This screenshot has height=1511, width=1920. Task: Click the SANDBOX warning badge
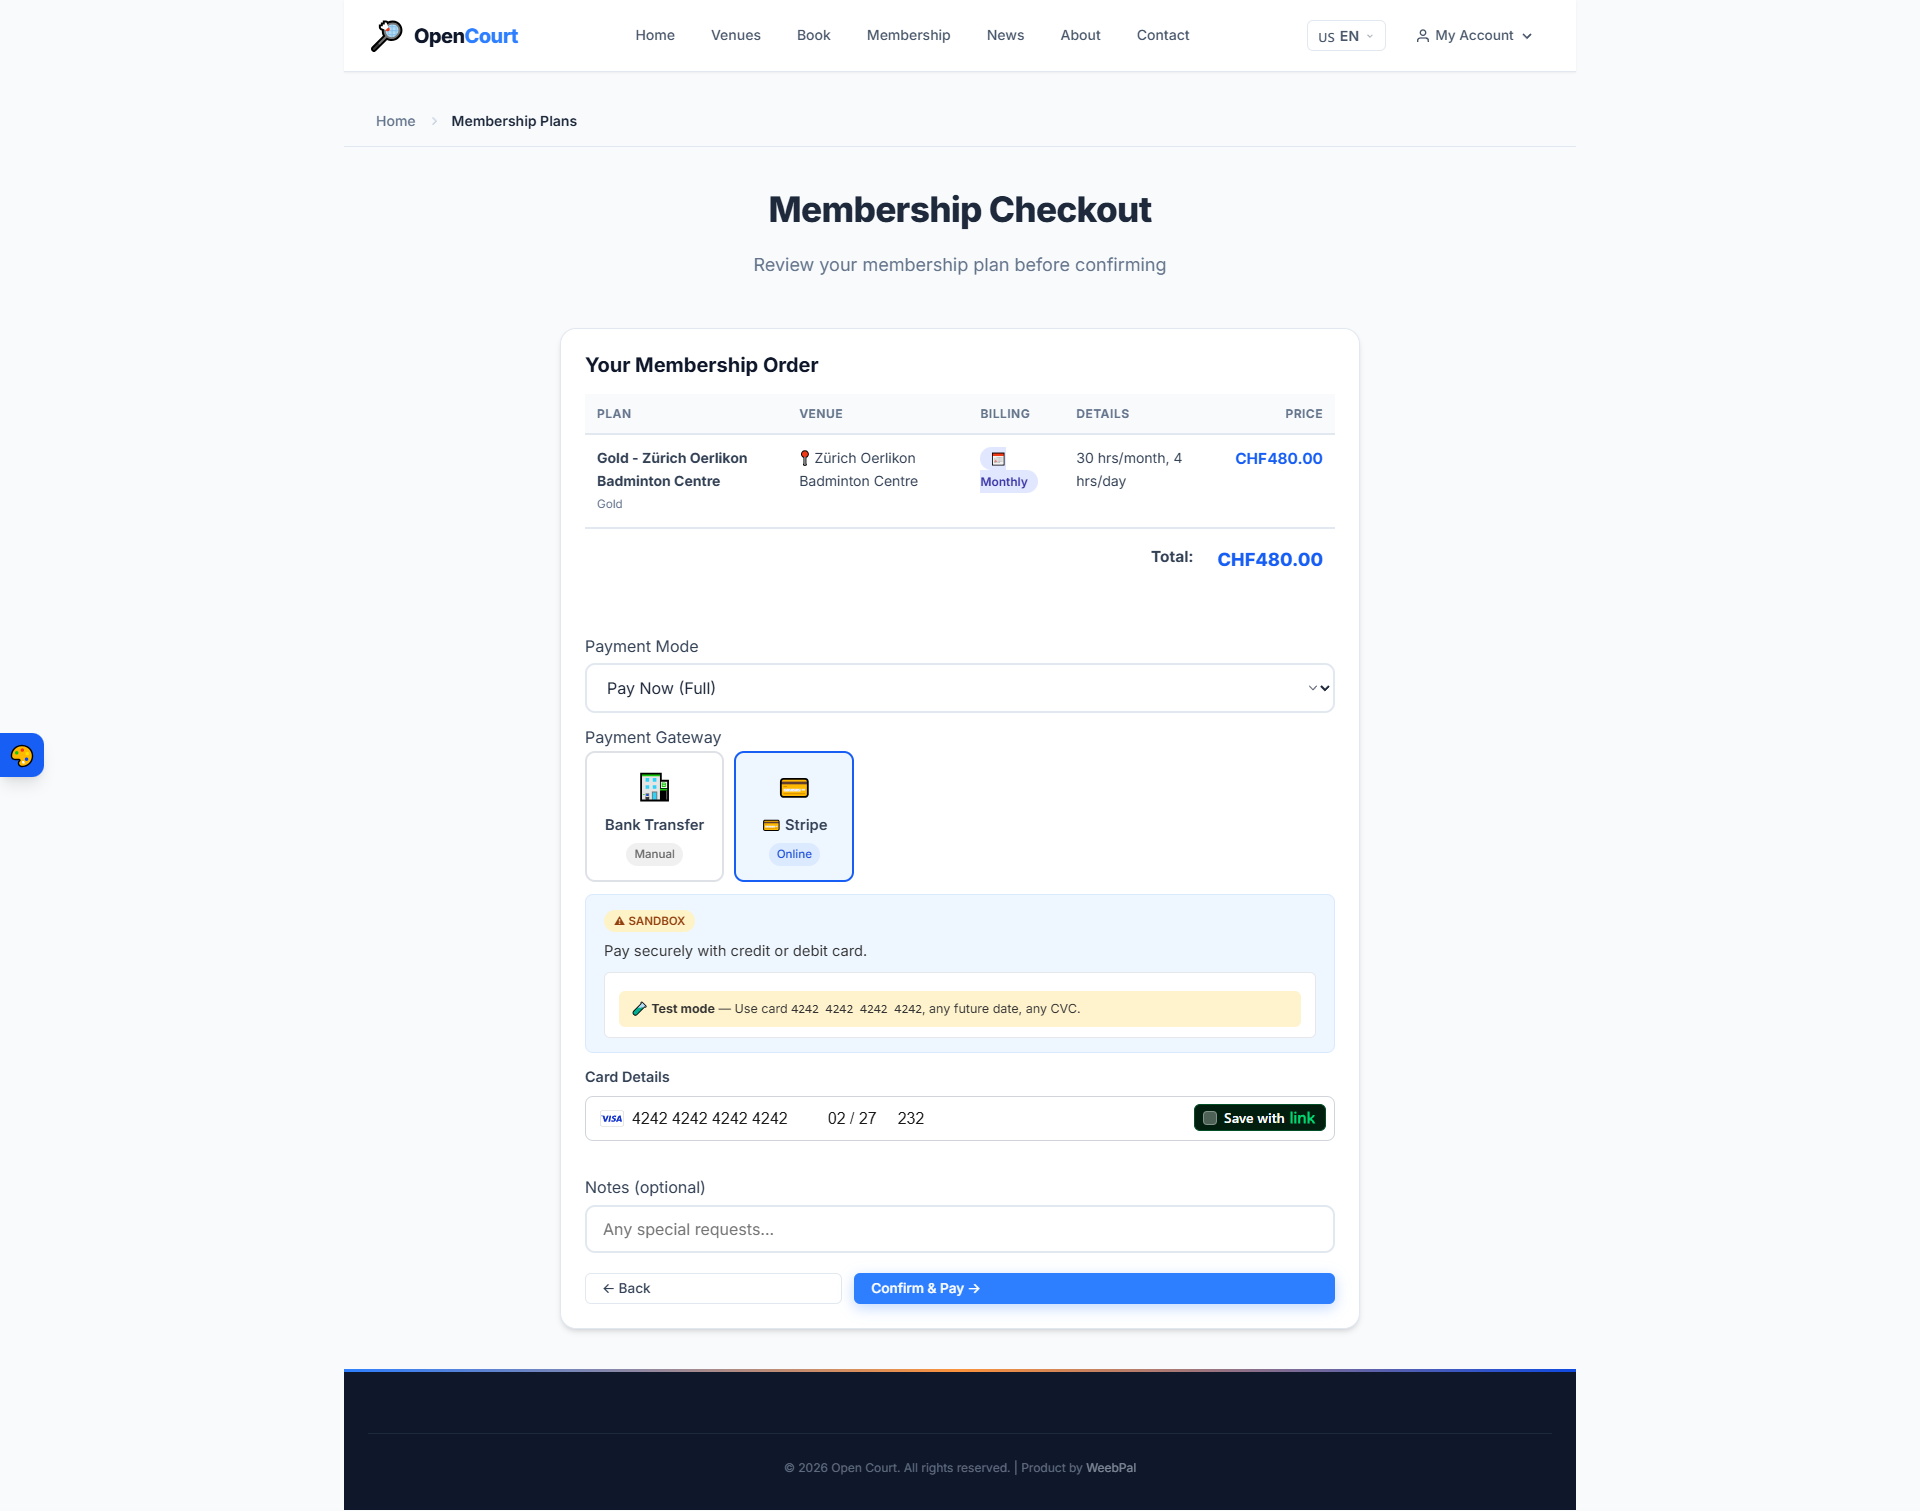[x=650, y=921]
